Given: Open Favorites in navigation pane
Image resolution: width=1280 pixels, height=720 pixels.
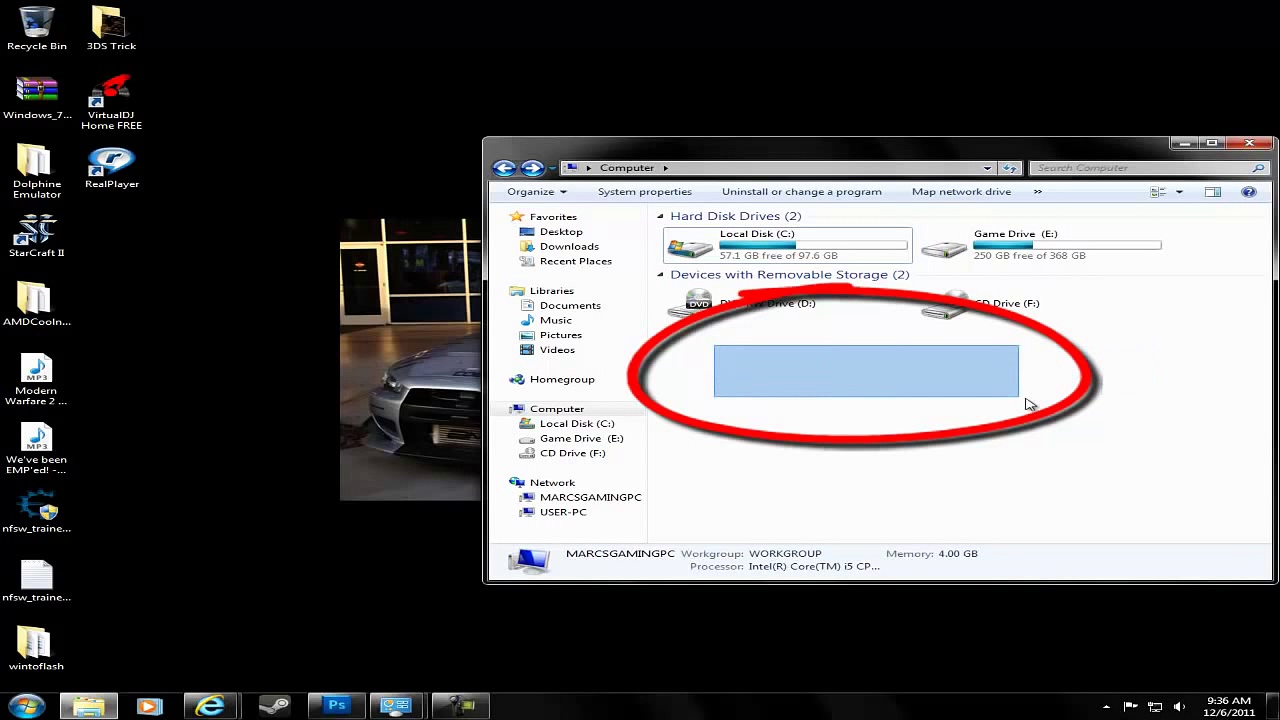Looking at the screenshot, I should tap(553, 217).
